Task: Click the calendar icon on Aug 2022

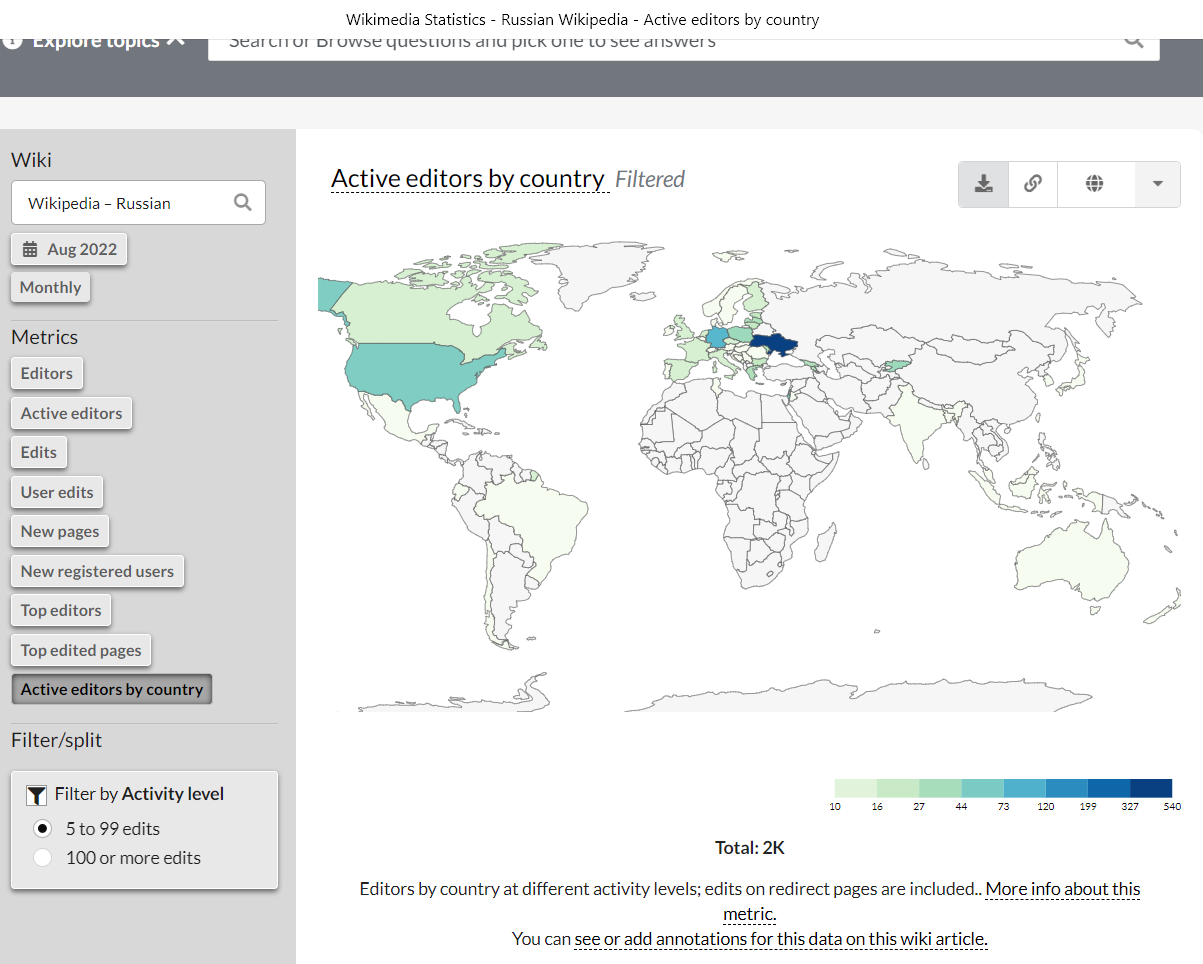Action: (30, 249)
